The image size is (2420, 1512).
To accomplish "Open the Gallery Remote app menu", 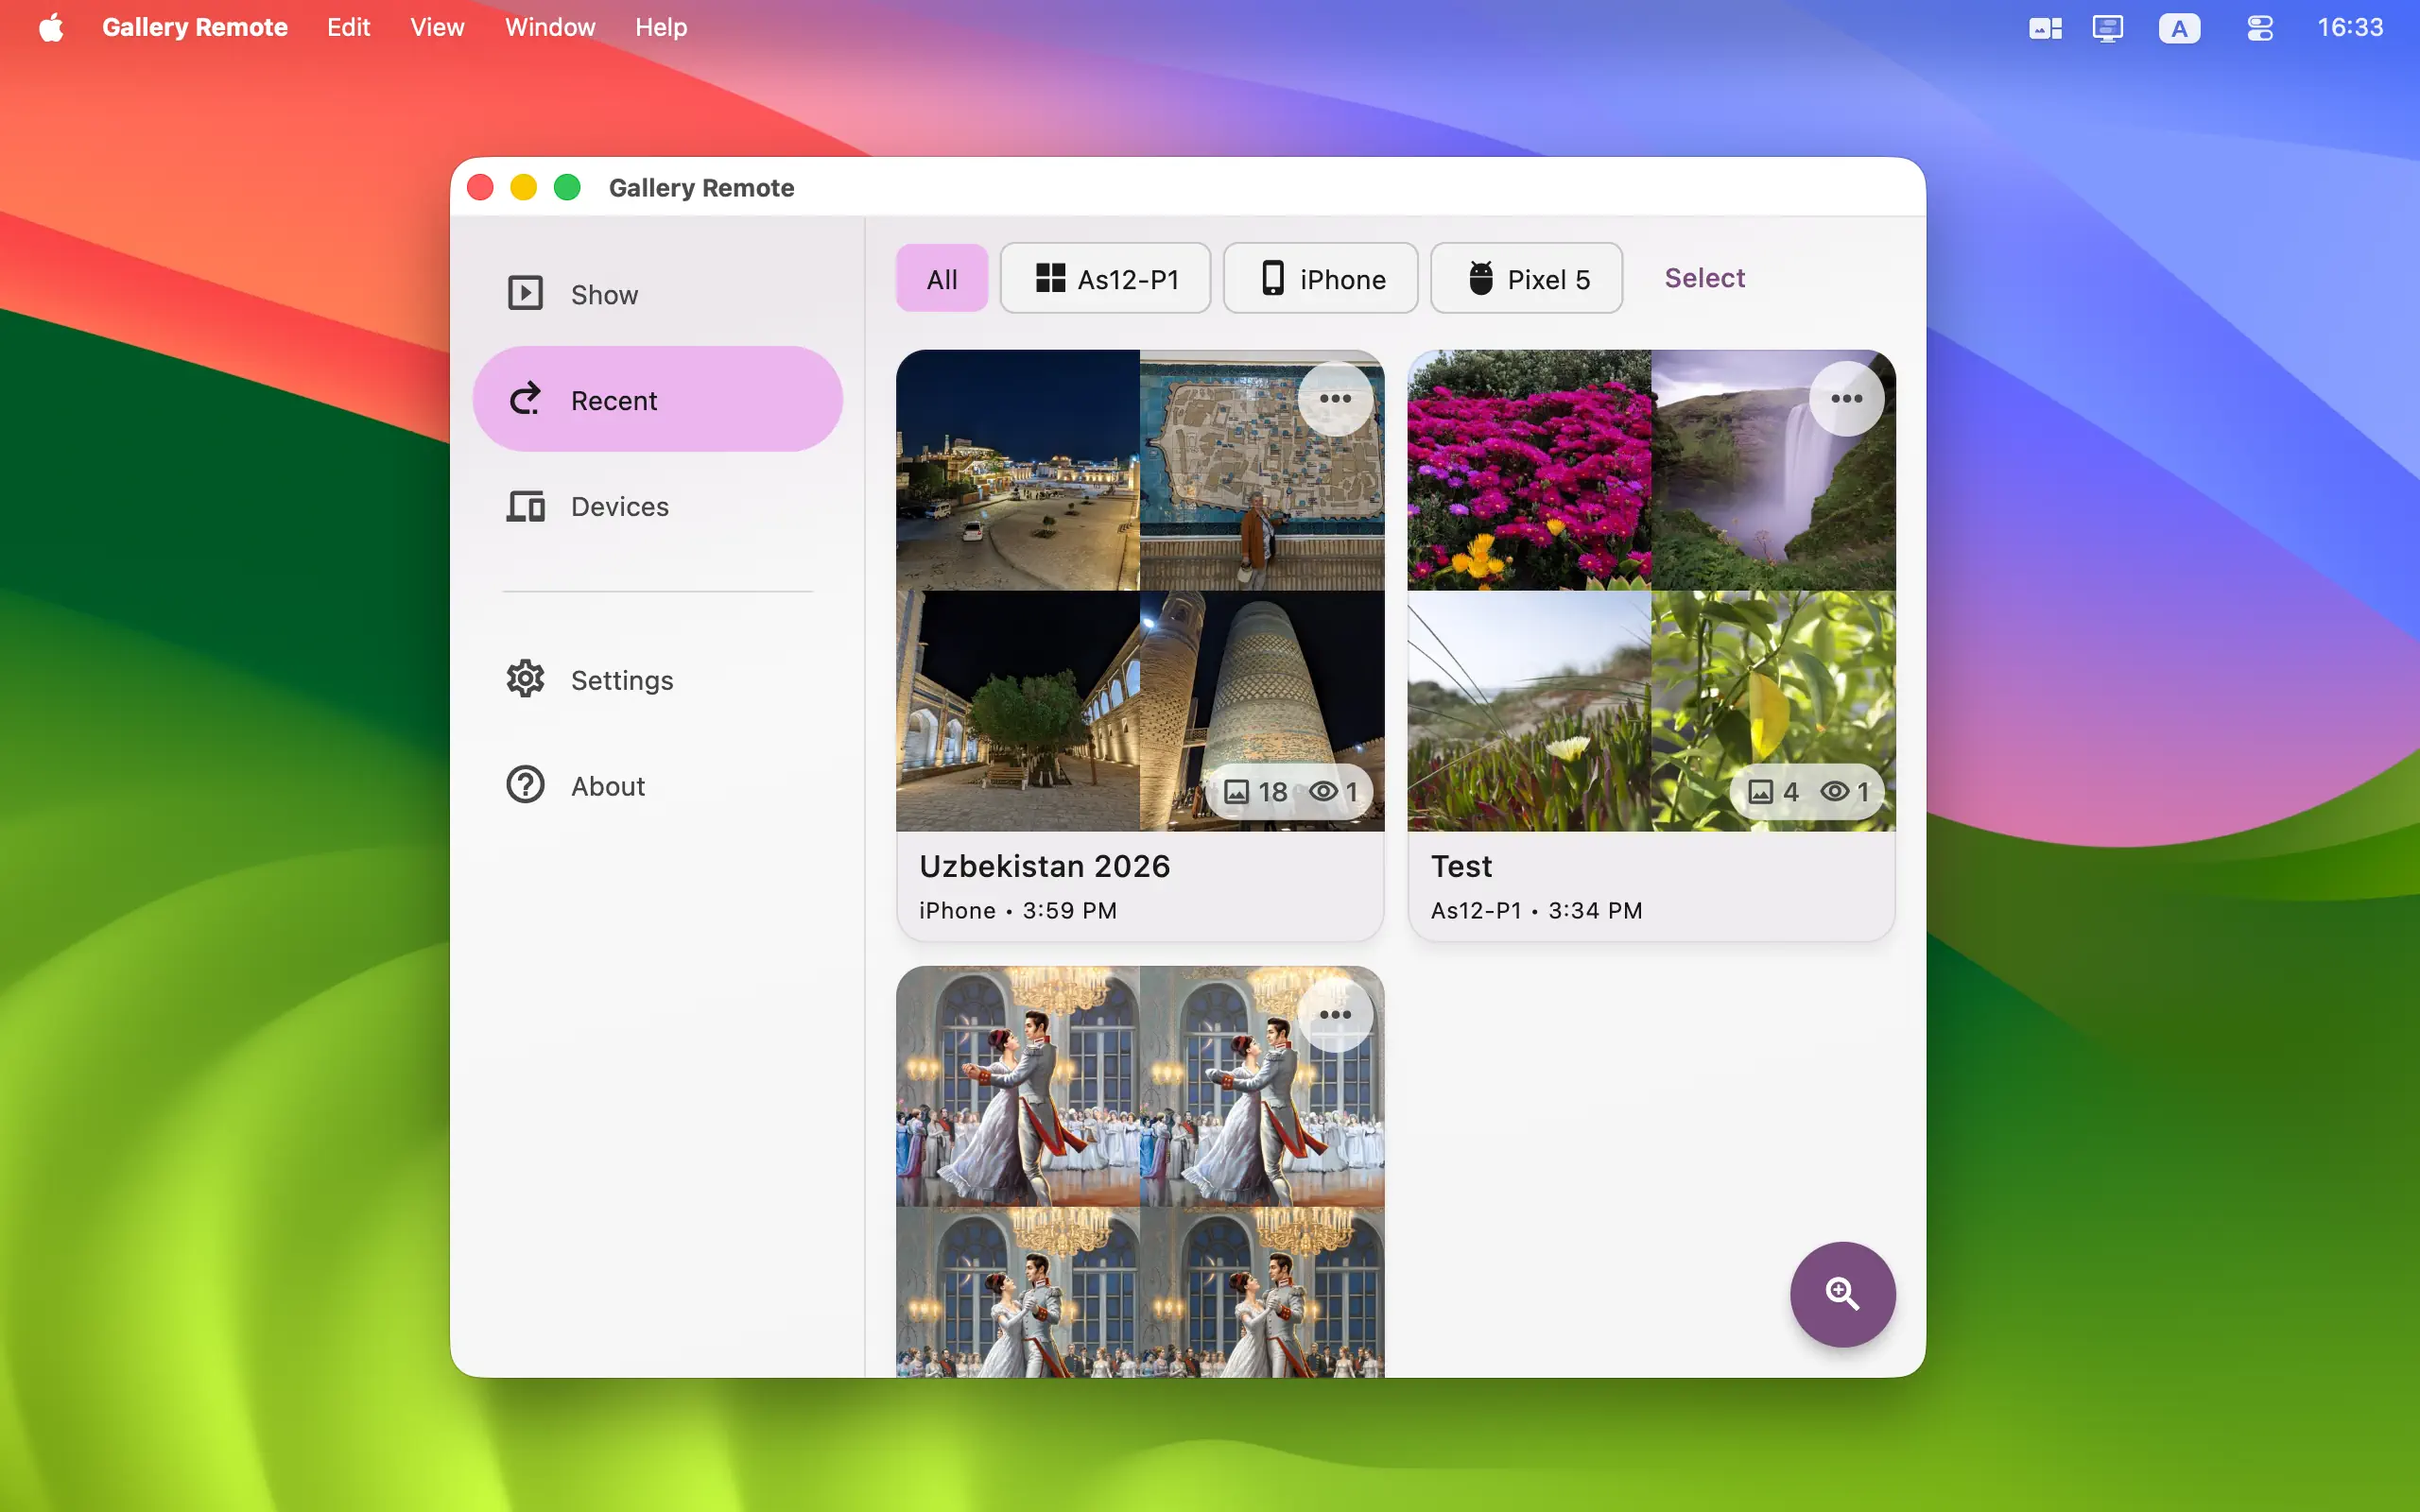I will (x=194, y=27).
